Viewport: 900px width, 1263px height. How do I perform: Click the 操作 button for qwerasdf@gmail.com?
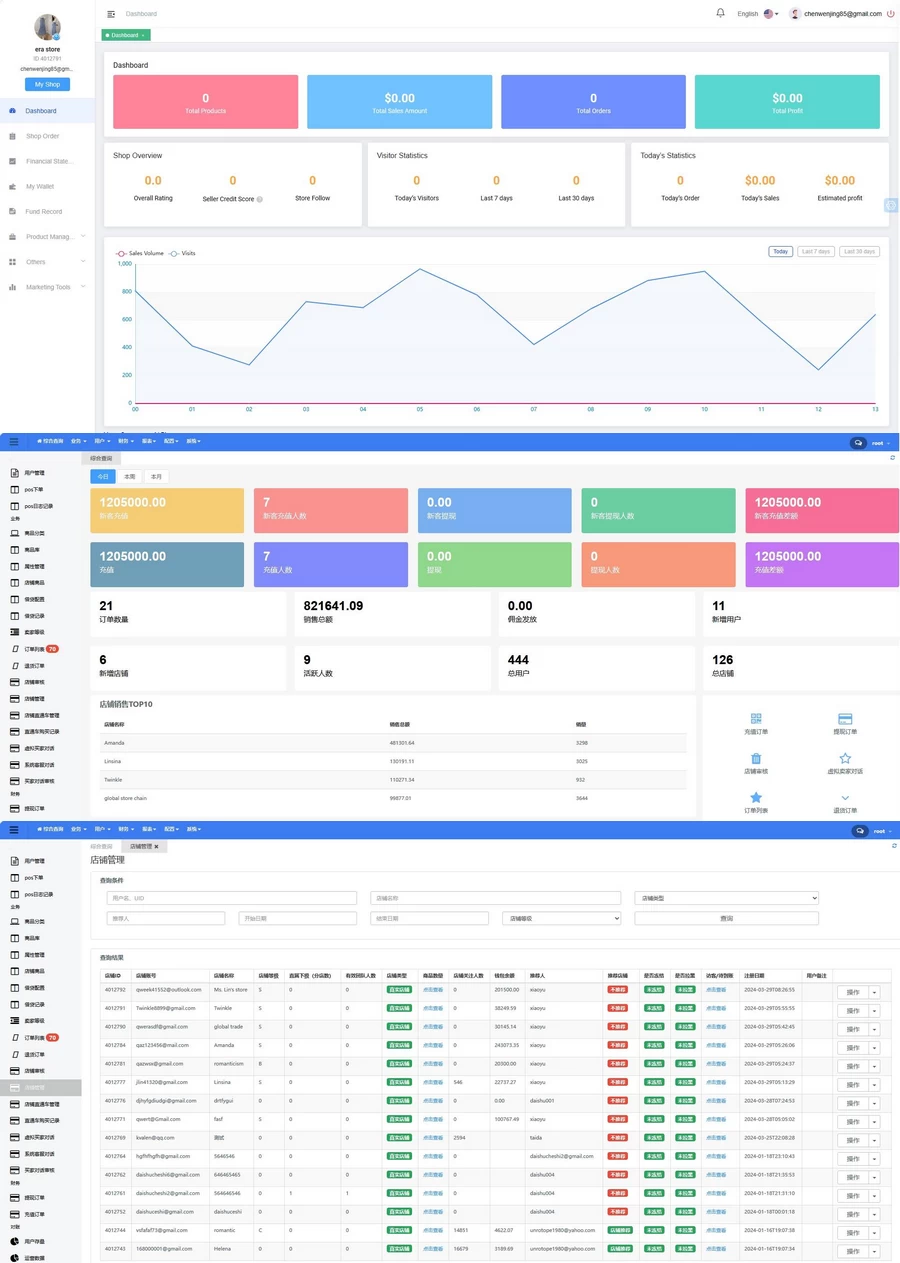point(852,1029)
